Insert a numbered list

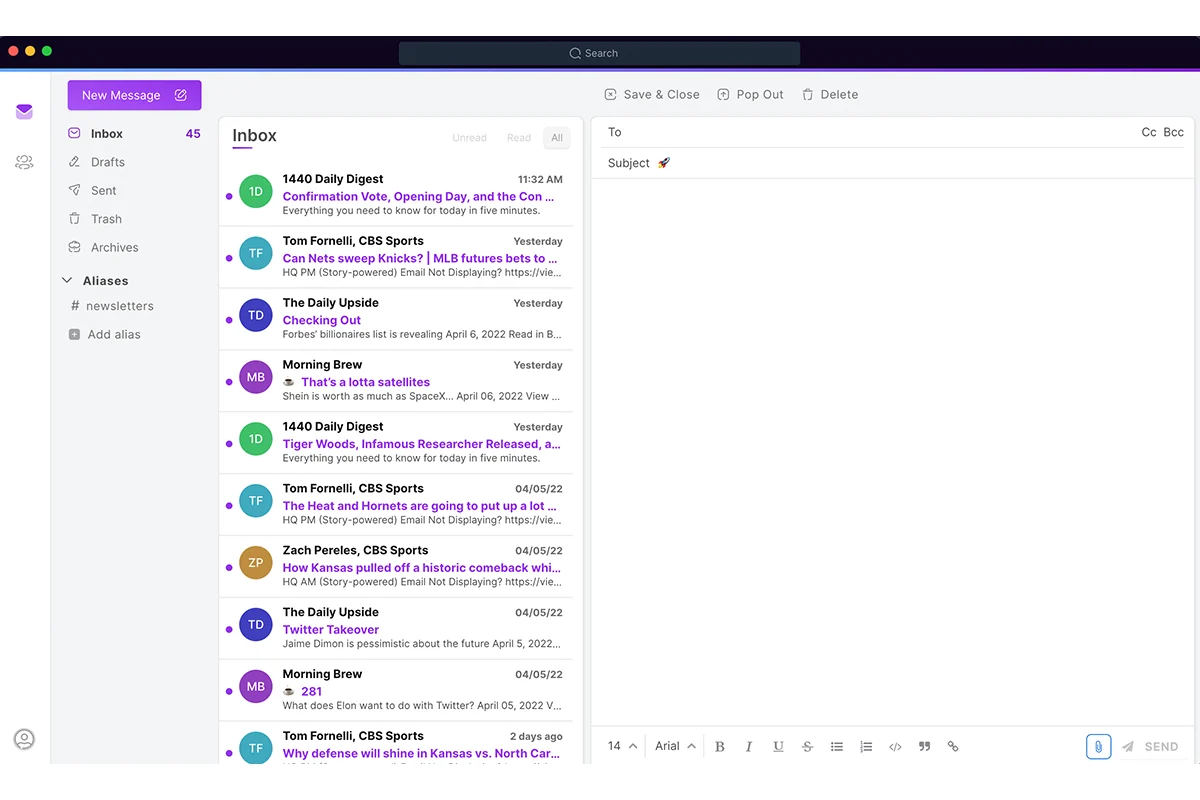[x=866, y=747]
